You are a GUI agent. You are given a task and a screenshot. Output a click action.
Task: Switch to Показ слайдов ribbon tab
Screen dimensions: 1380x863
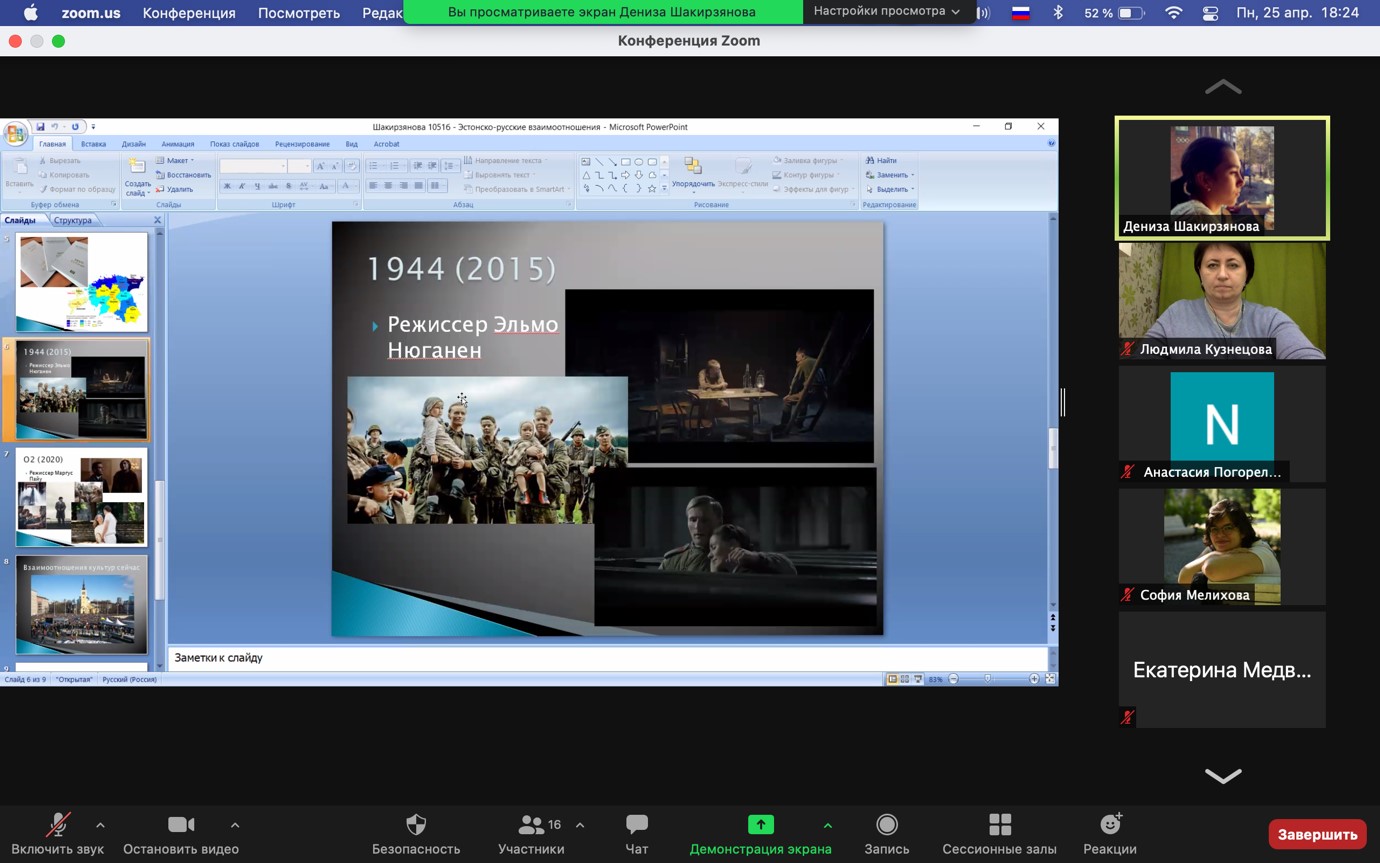point(234,144)
